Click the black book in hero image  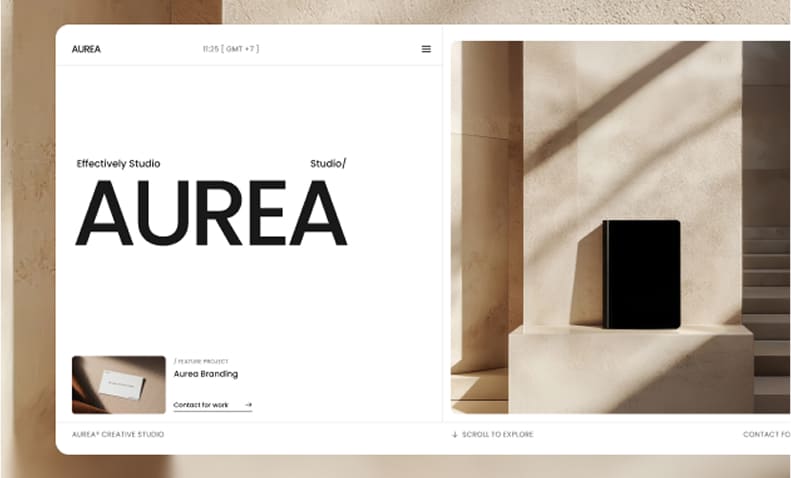point(641,274)
